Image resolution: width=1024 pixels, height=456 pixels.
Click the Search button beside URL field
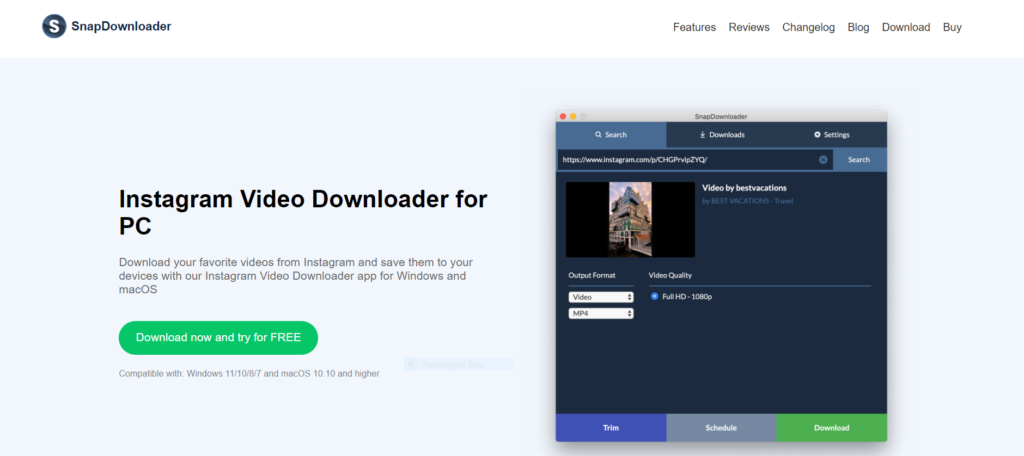click(x=859, y=159)
